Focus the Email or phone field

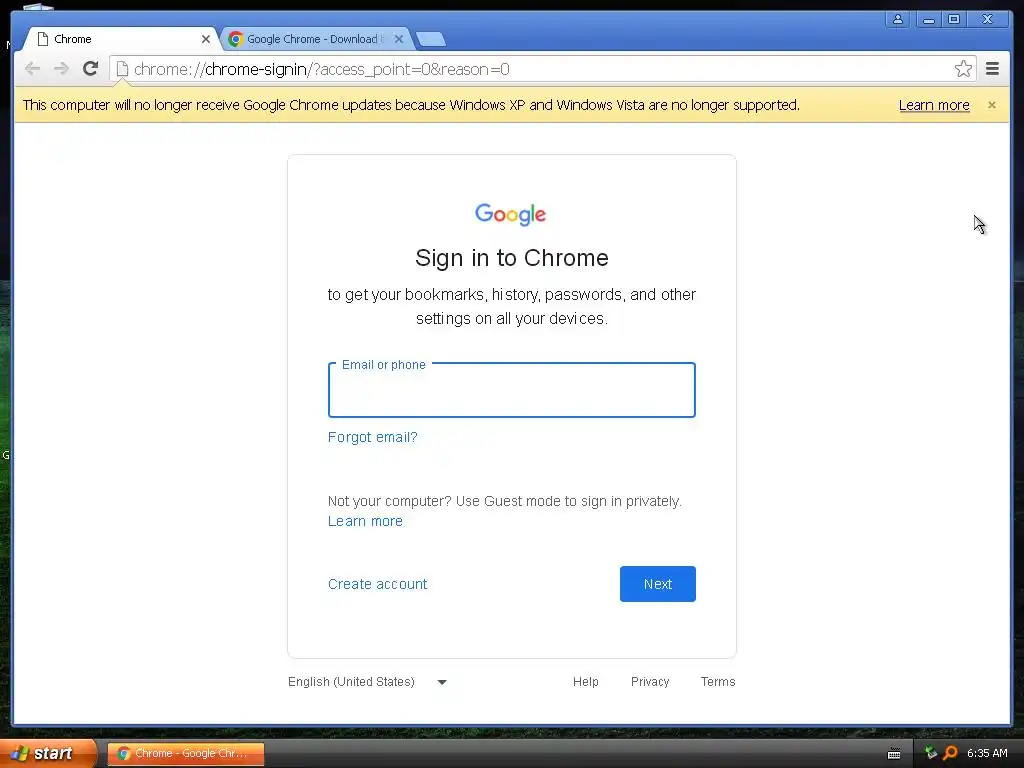[x=512, y=390]
